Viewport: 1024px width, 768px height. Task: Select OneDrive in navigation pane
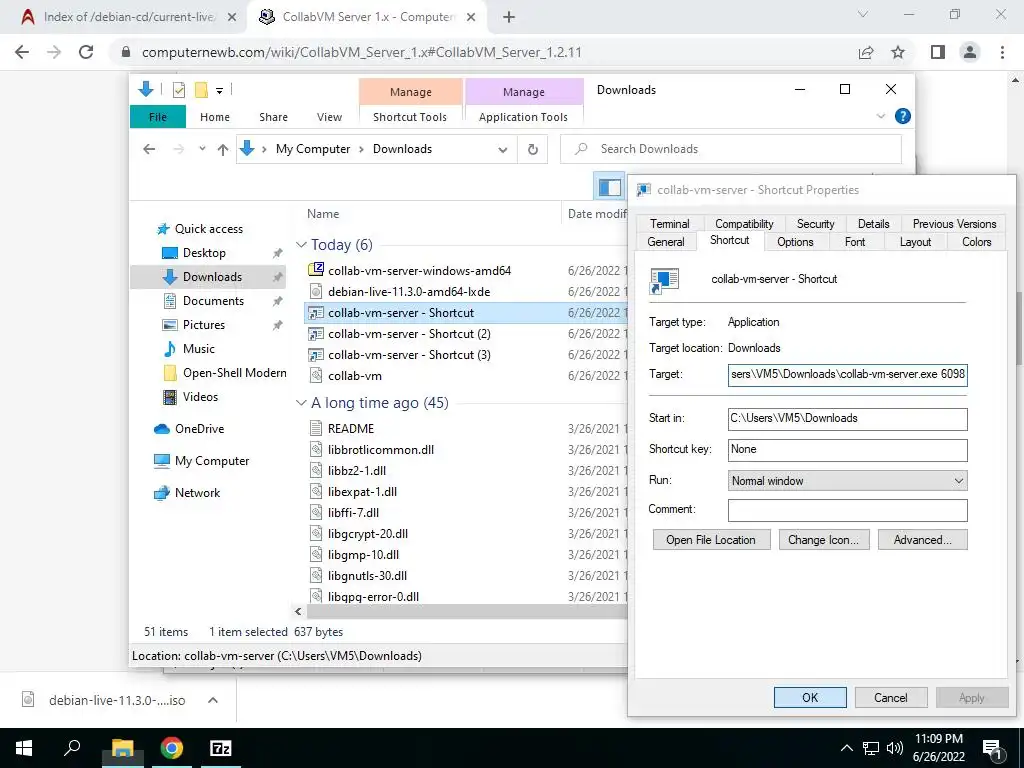[x=199, y=429]
